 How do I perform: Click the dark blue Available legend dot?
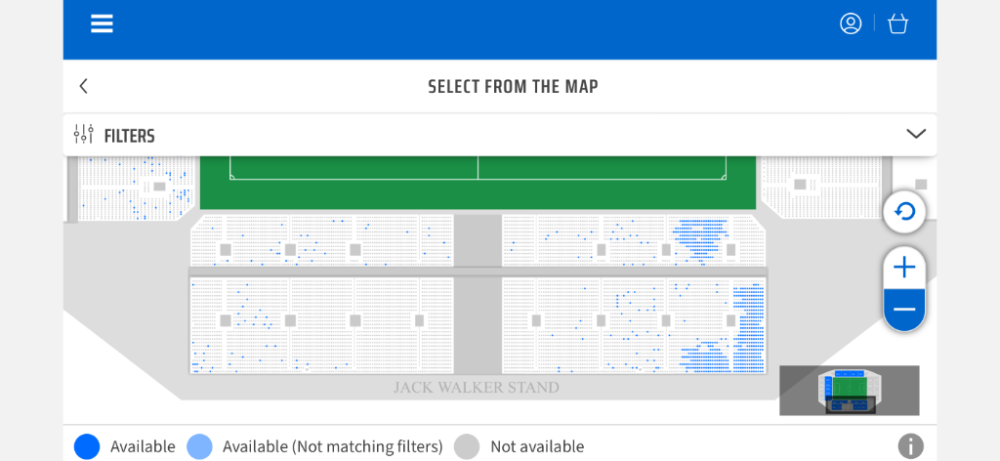(87, 446)
